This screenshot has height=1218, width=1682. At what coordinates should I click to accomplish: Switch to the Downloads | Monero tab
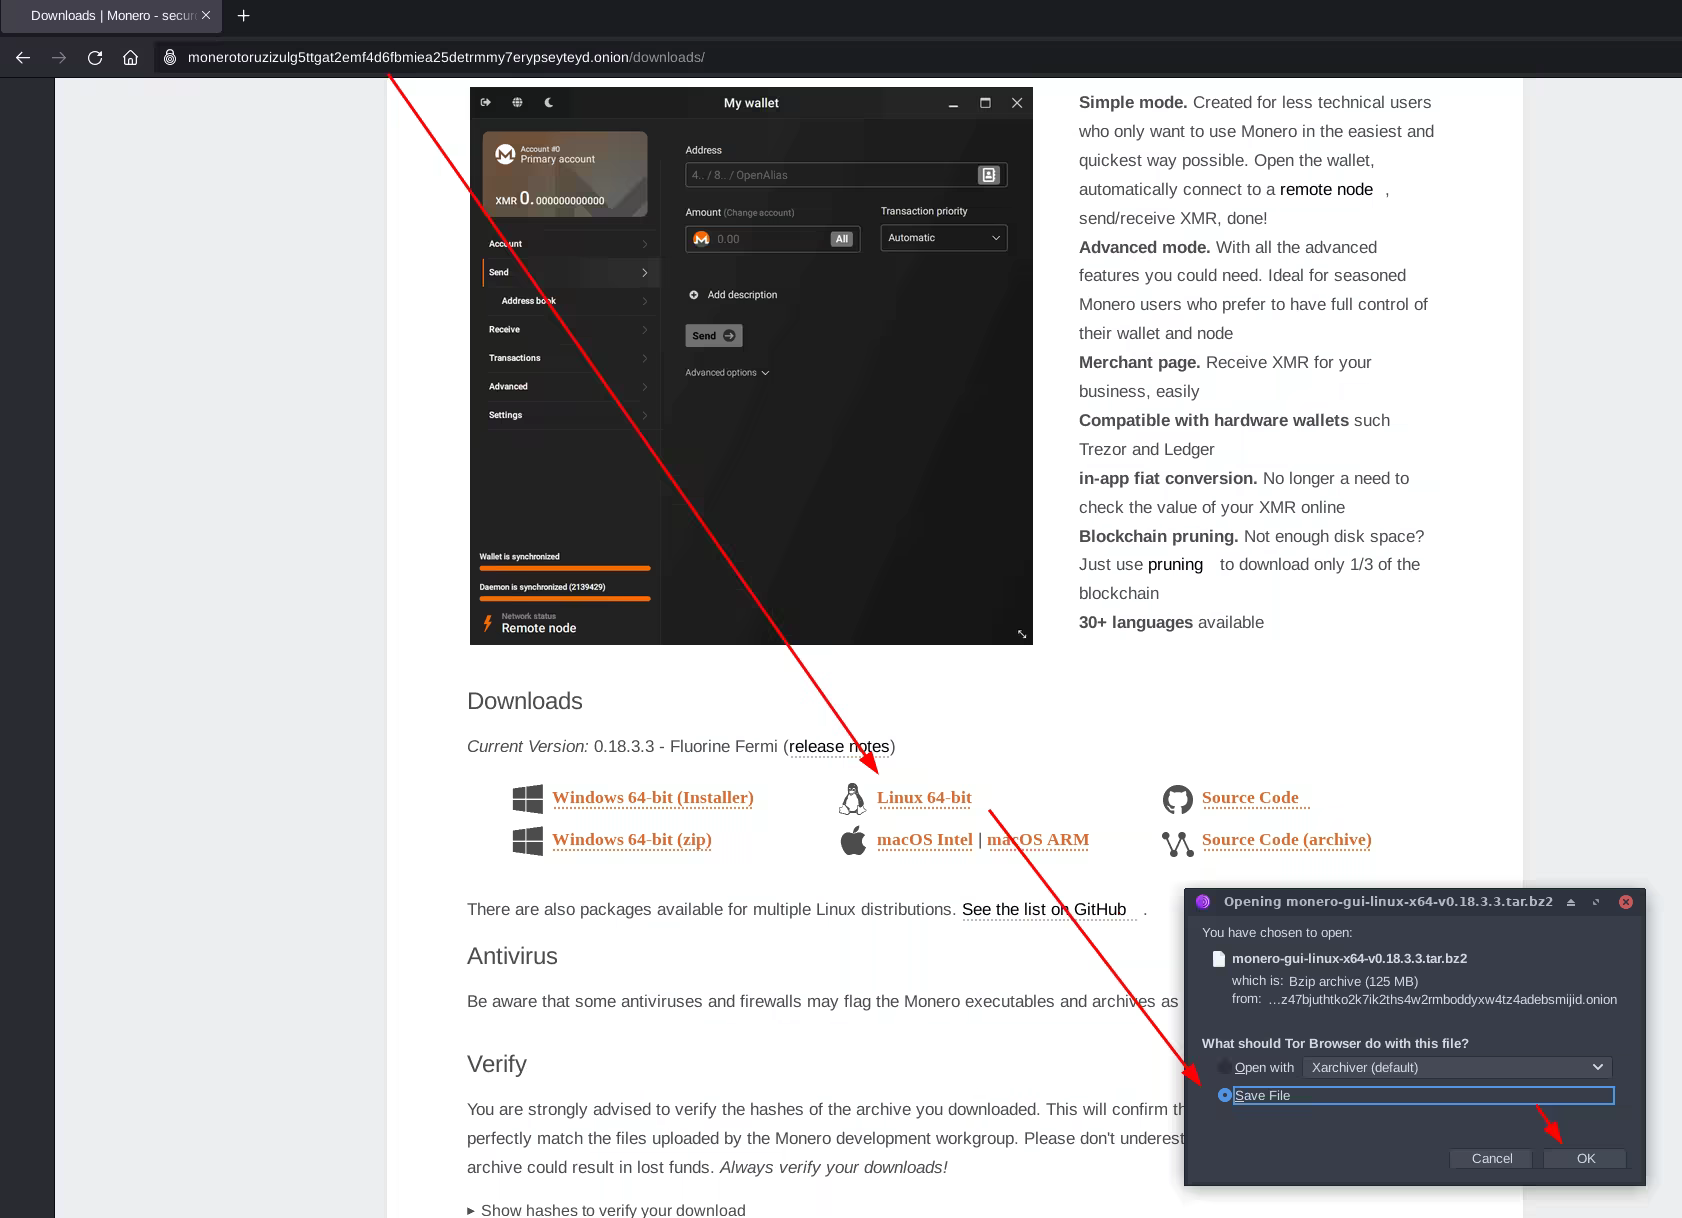[110, 16]
